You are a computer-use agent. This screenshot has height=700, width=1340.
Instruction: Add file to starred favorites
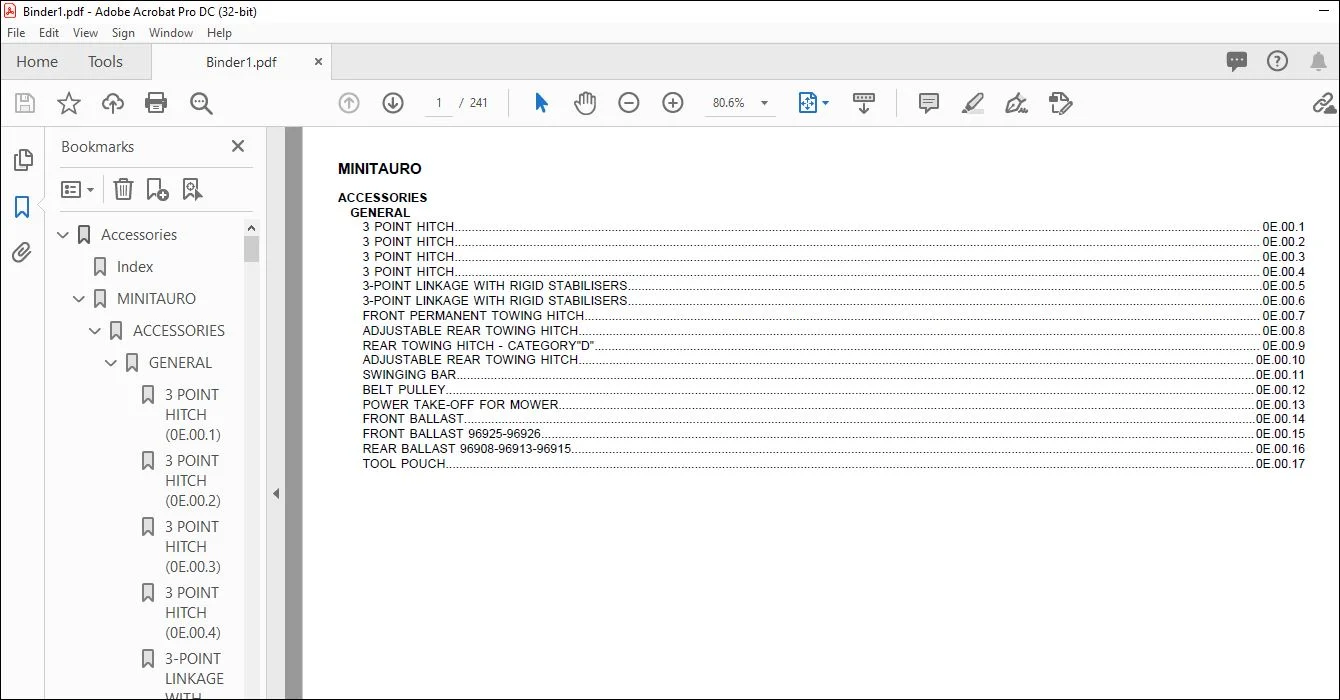[x=69, y=103]
